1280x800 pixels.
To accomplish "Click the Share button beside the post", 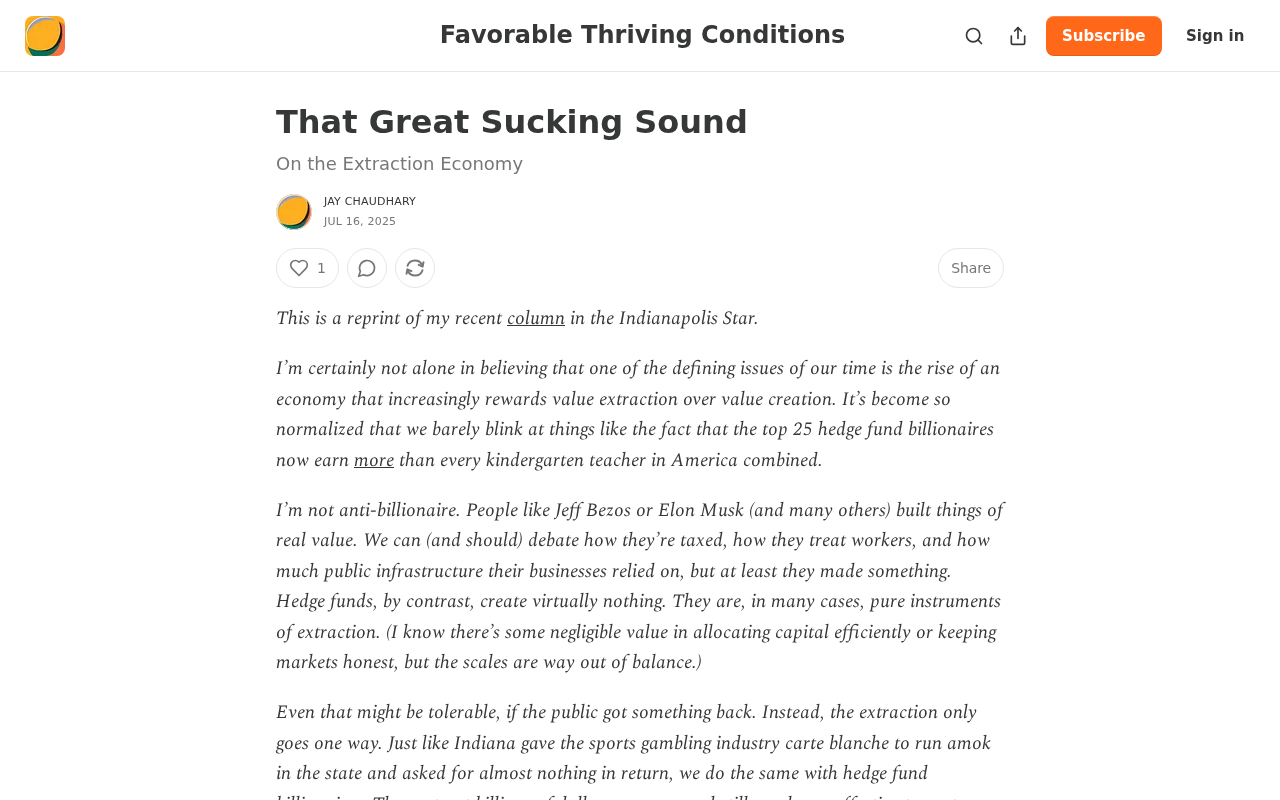I will (x=971, y=268).
